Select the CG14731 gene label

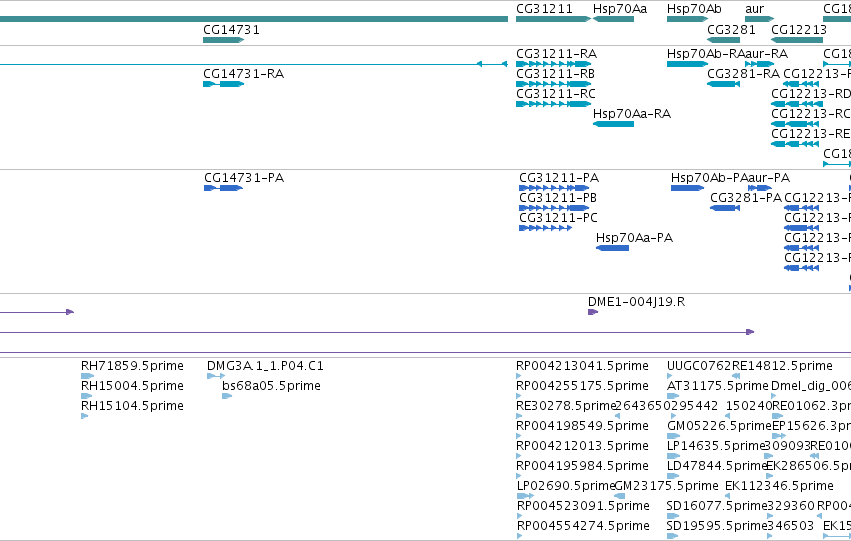pyautogui.click(x=231, y=30)
